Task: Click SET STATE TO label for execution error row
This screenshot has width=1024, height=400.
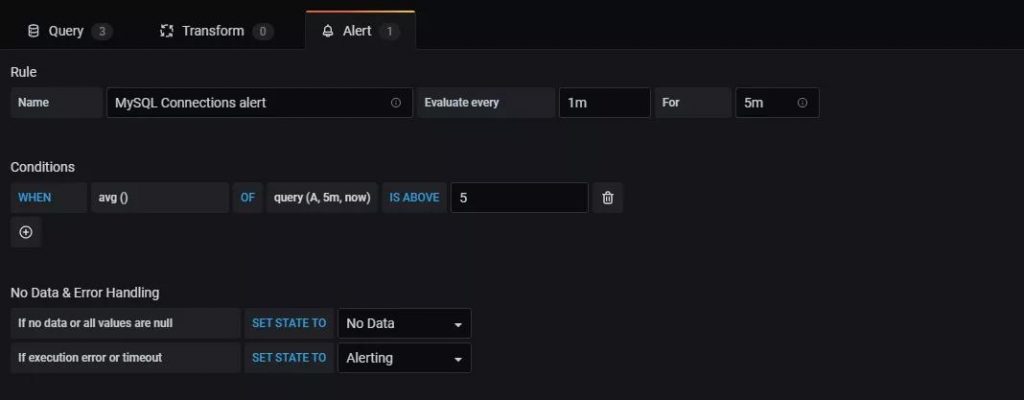Action: [x=289, y=358]
